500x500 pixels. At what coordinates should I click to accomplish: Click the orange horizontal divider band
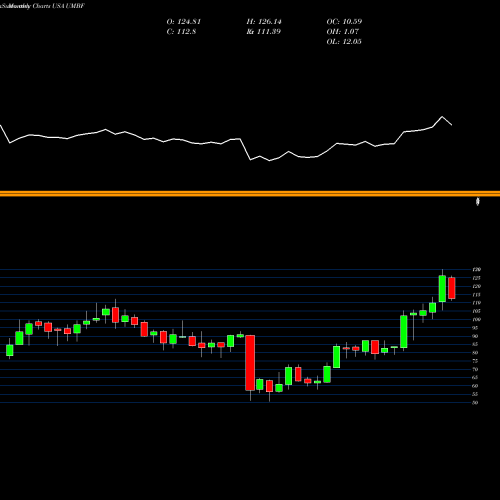250,194
